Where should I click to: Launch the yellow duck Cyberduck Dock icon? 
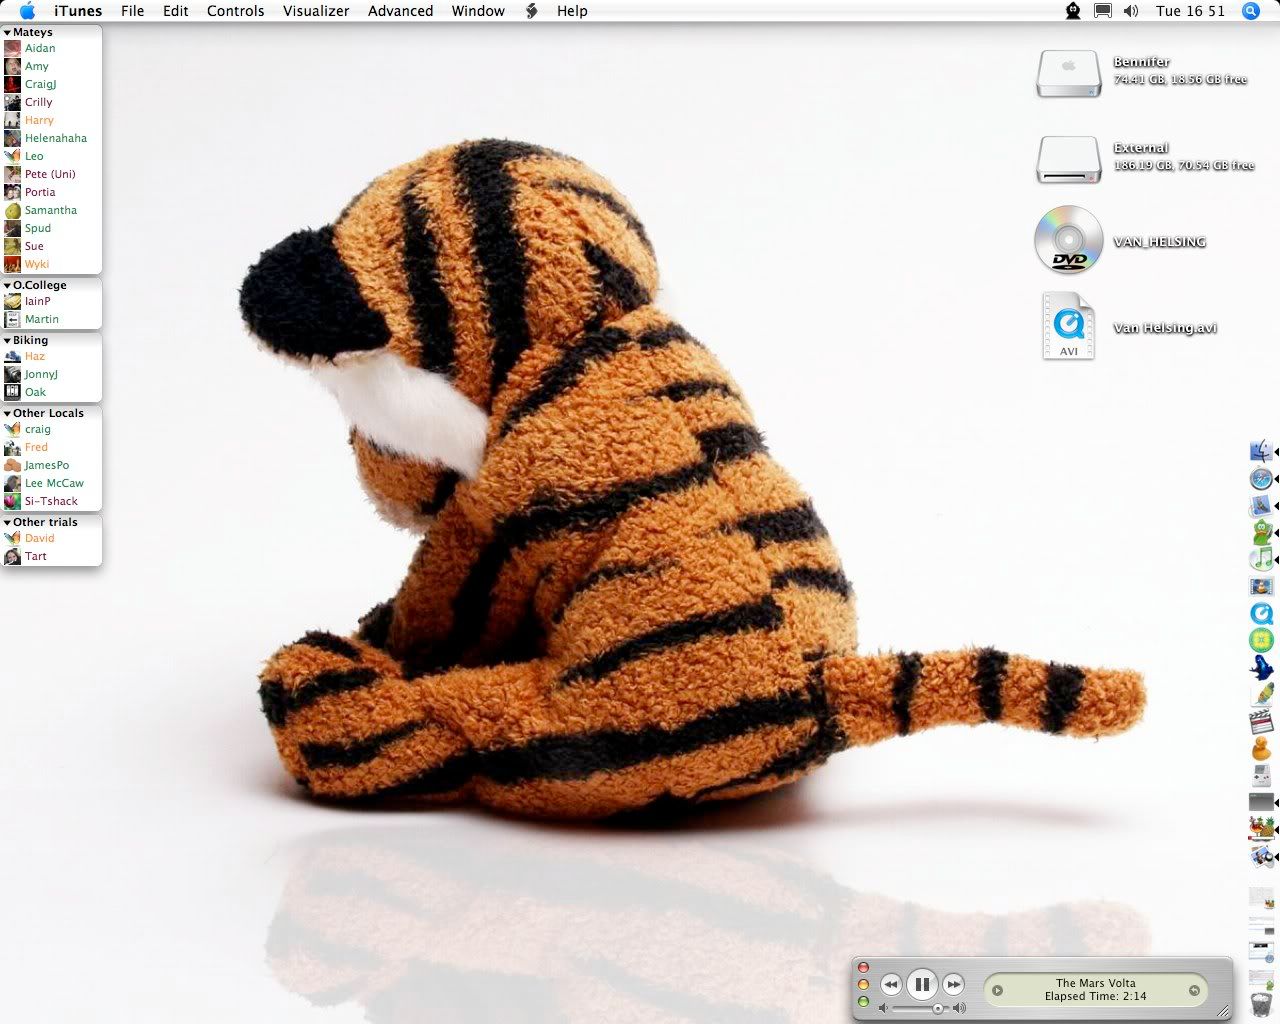(1261, 748)
